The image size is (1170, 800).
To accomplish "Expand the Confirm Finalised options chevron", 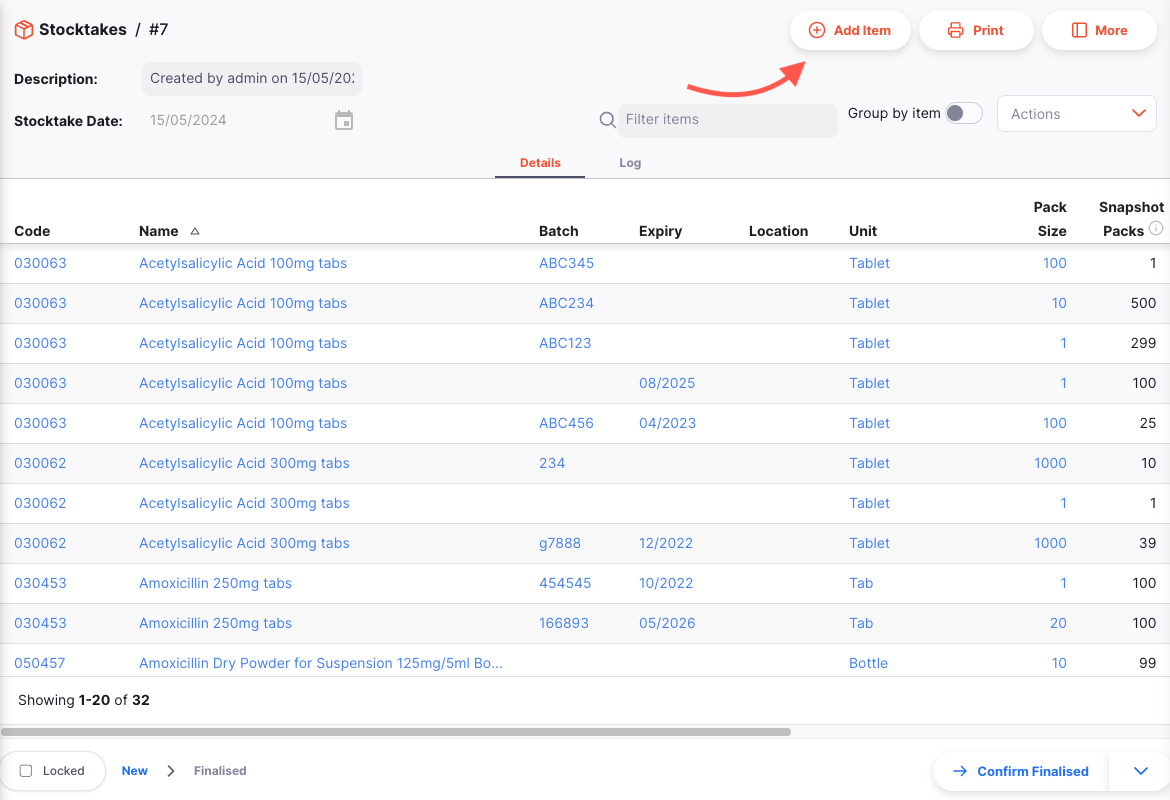I will tap(1140, 771).
